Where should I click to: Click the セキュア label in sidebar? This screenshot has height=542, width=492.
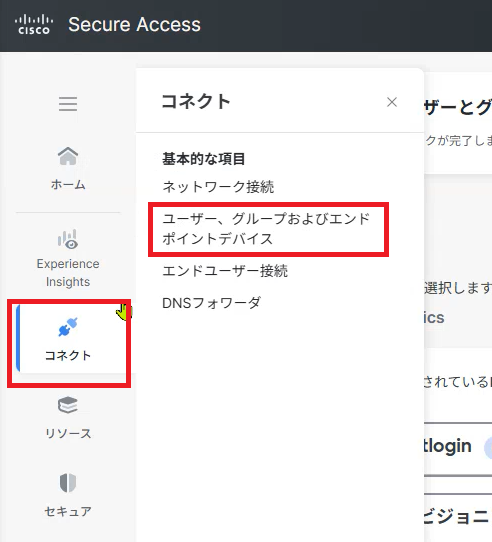pyautogui.click(x=68, y=511)
